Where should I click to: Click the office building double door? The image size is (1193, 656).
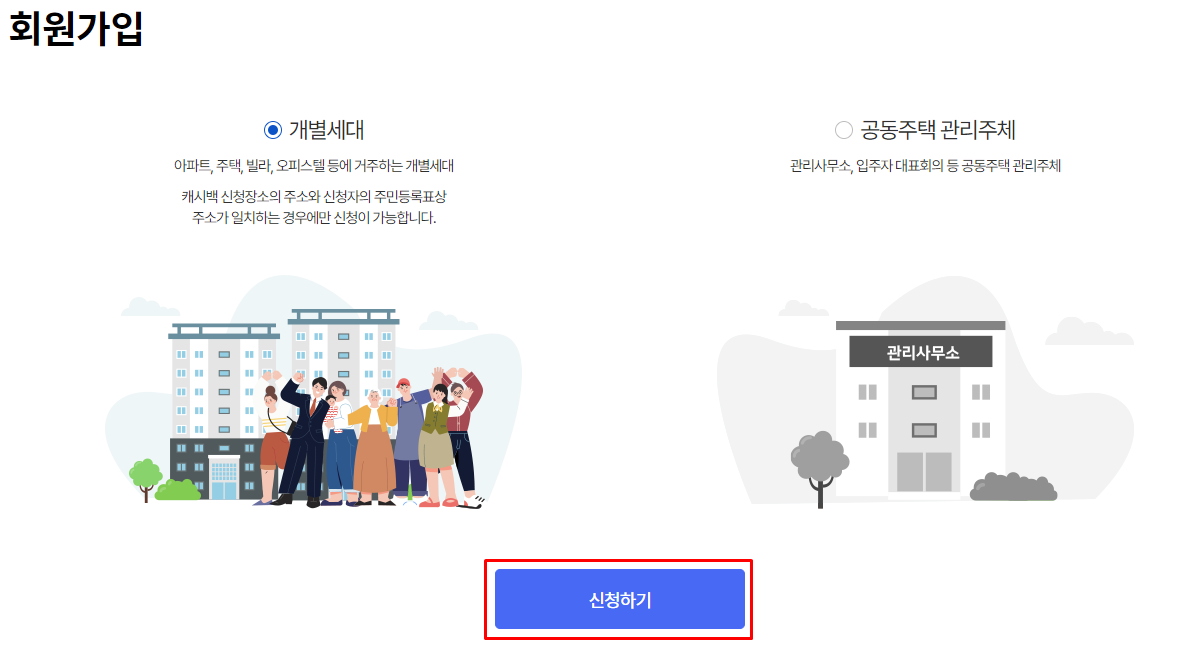(x=924, y=472)
